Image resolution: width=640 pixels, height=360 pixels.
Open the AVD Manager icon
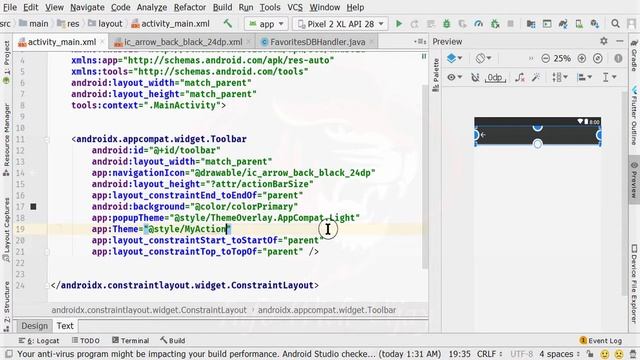point(579,24)
